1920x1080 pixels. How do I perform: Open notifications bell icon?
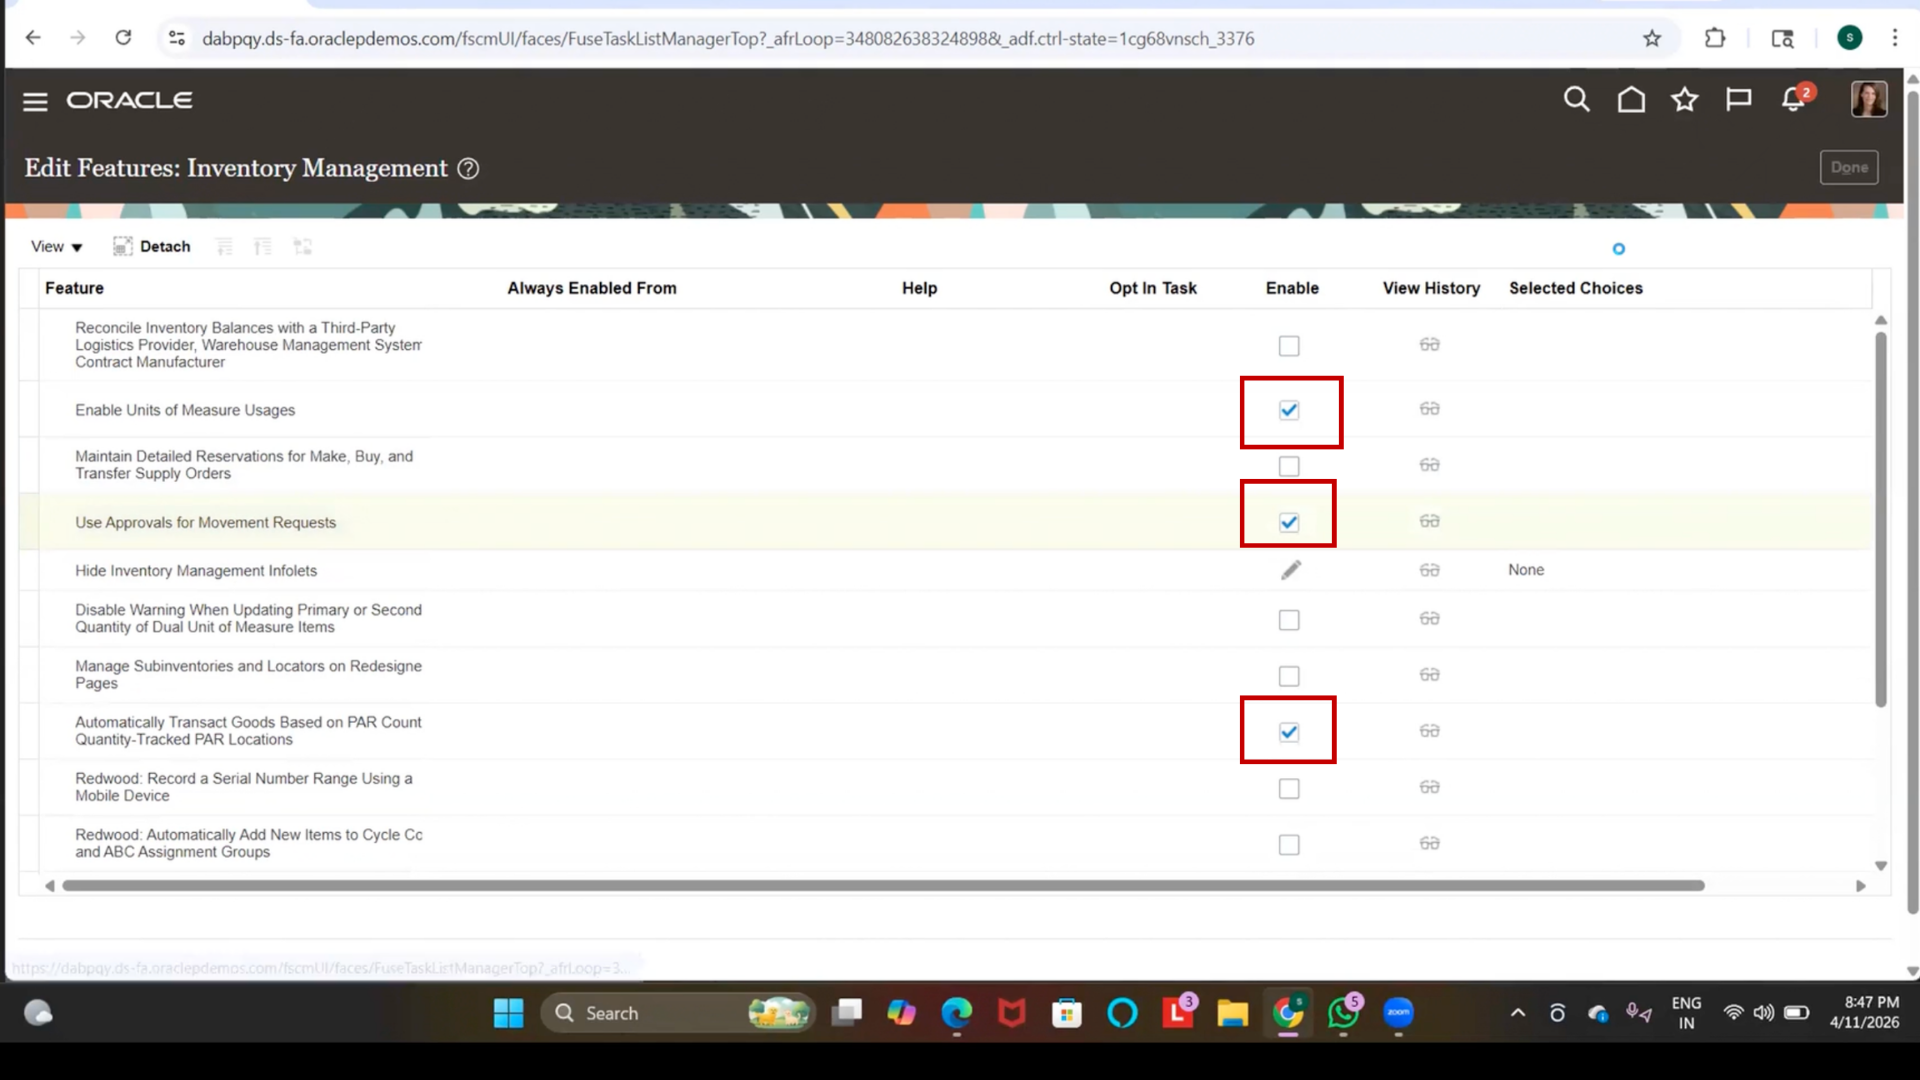click(x=1795, y=98)
